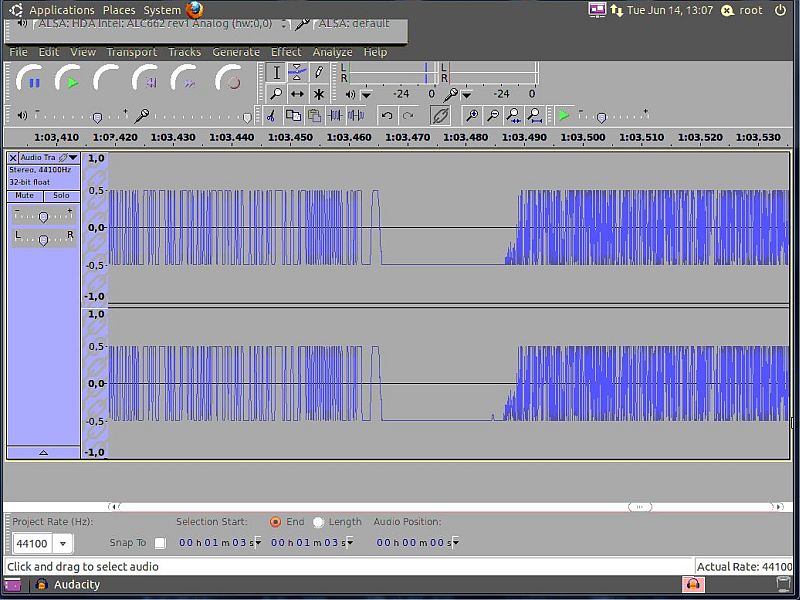Viewport: 800px width, 600px height.
Task: Fit whole project in window icon
Action: point(535,116)
